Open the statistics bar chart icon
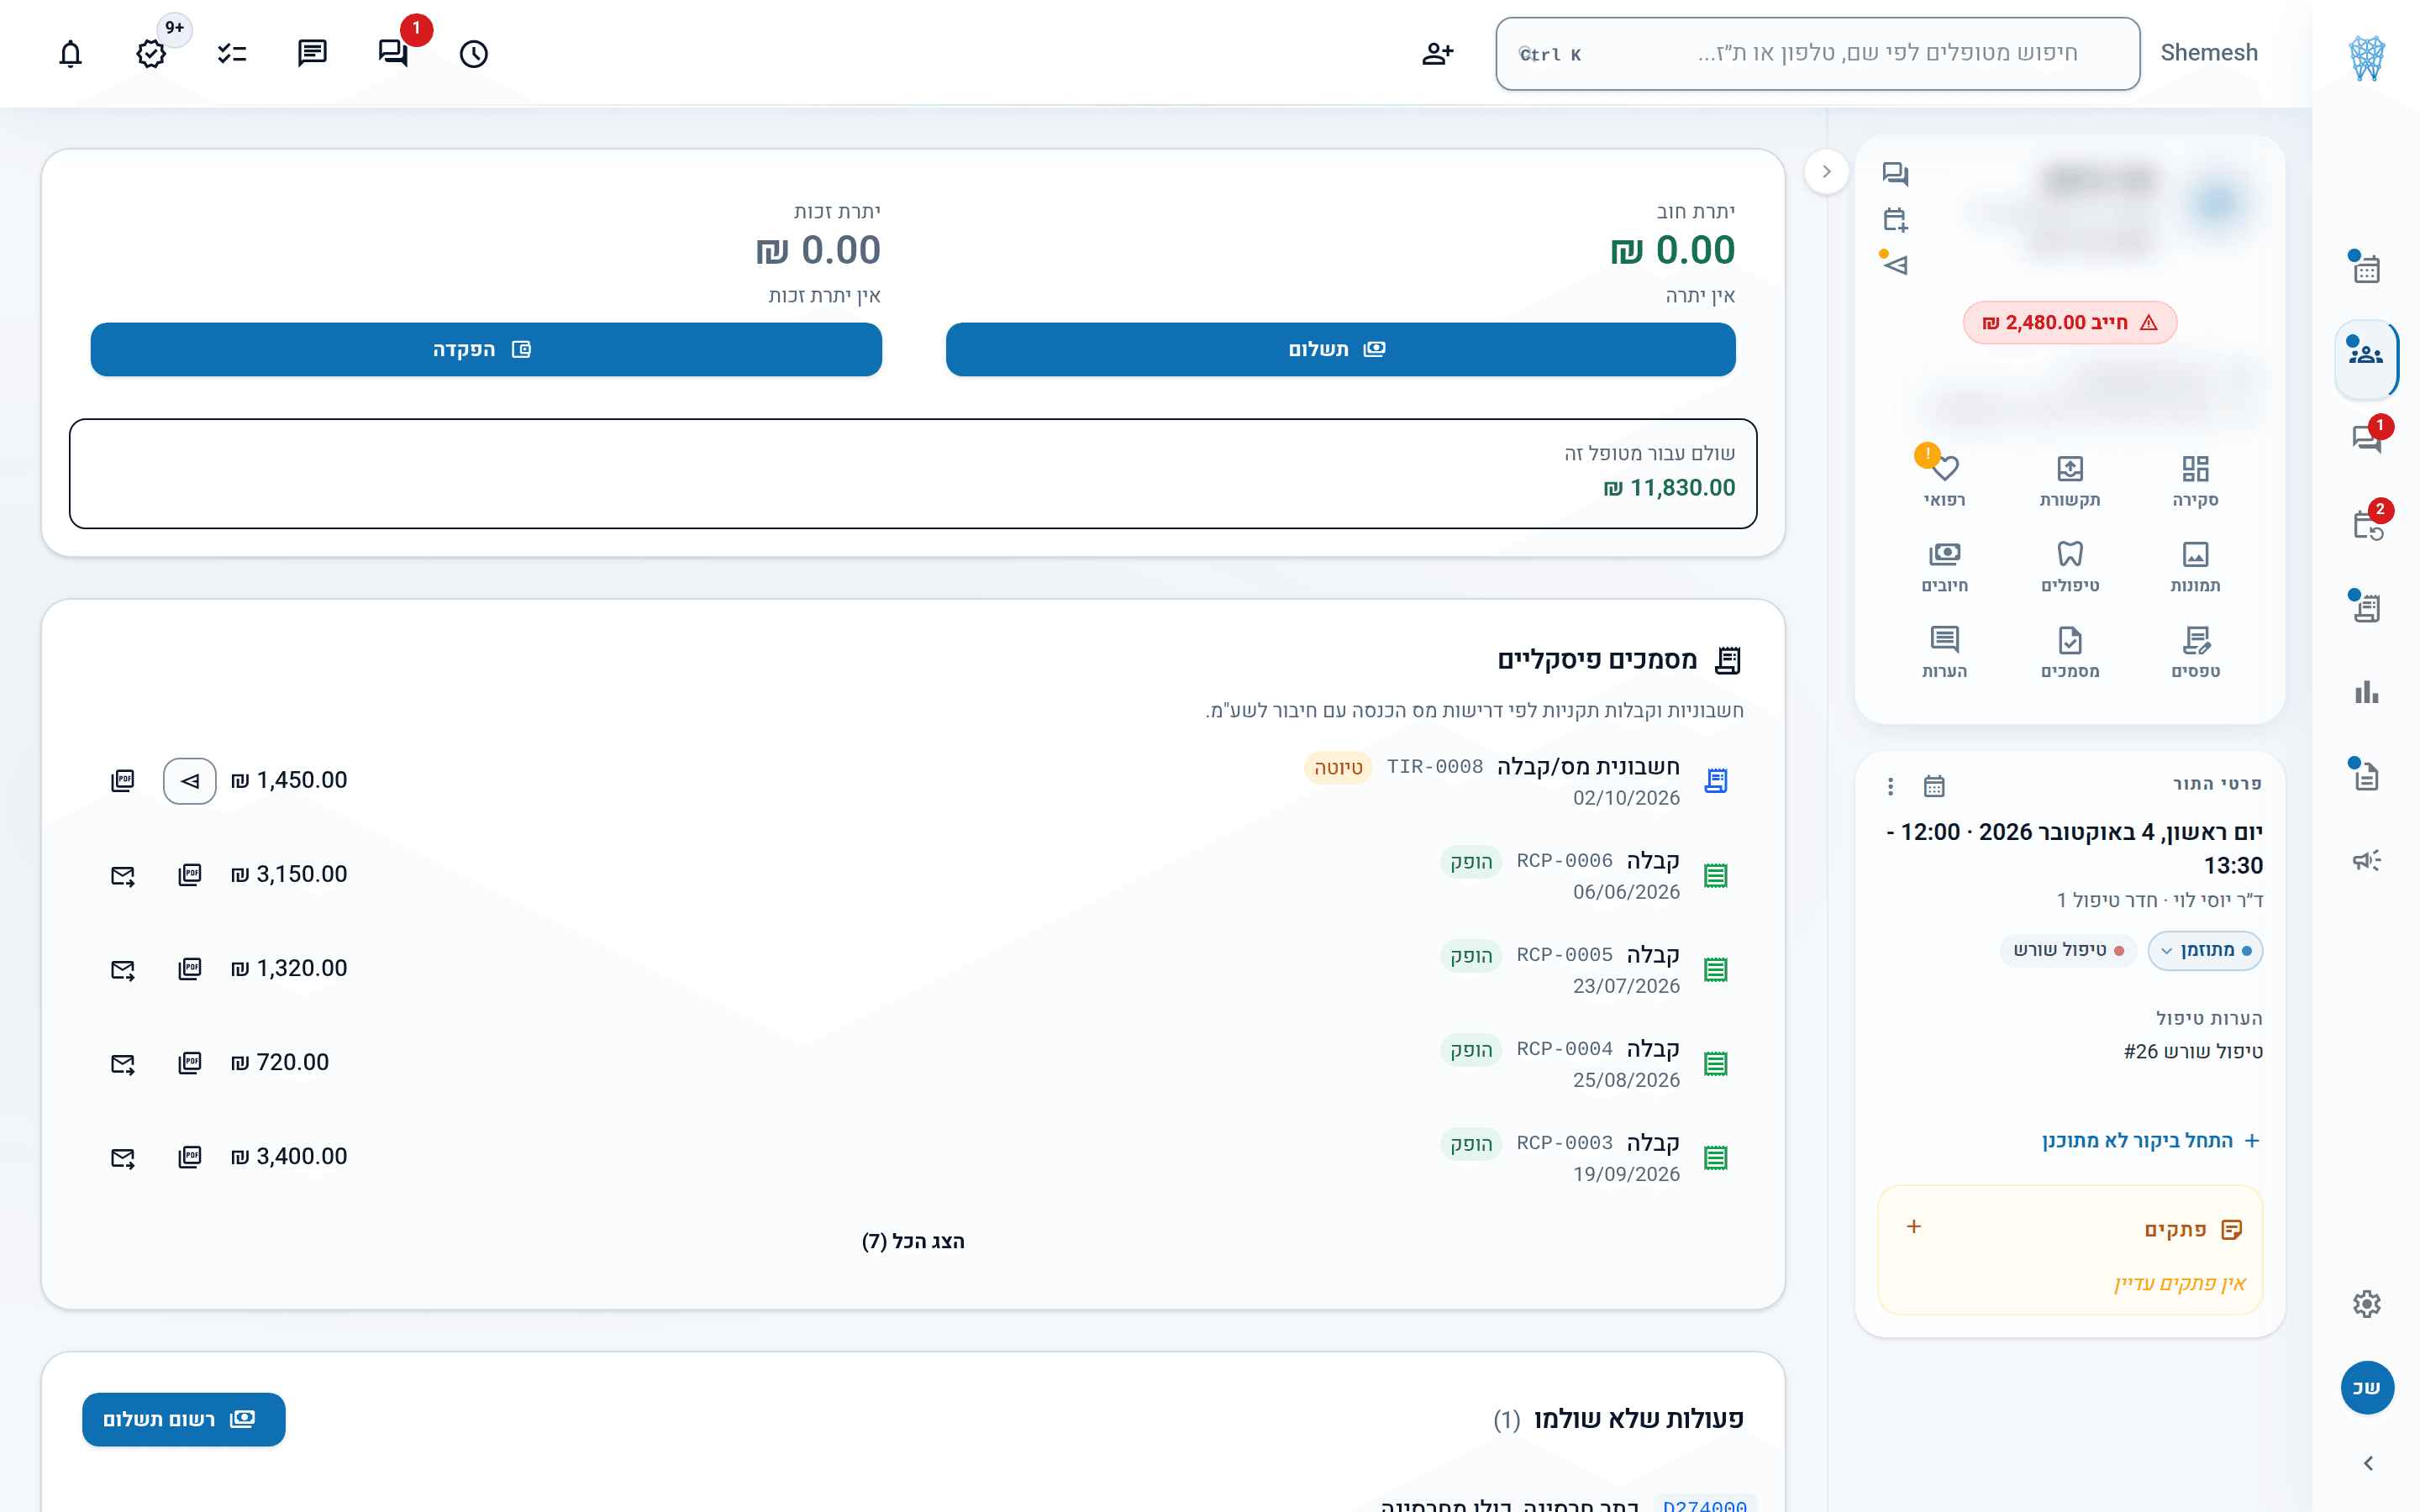The image size is (2420, 1512). (x=2366, y=691)
